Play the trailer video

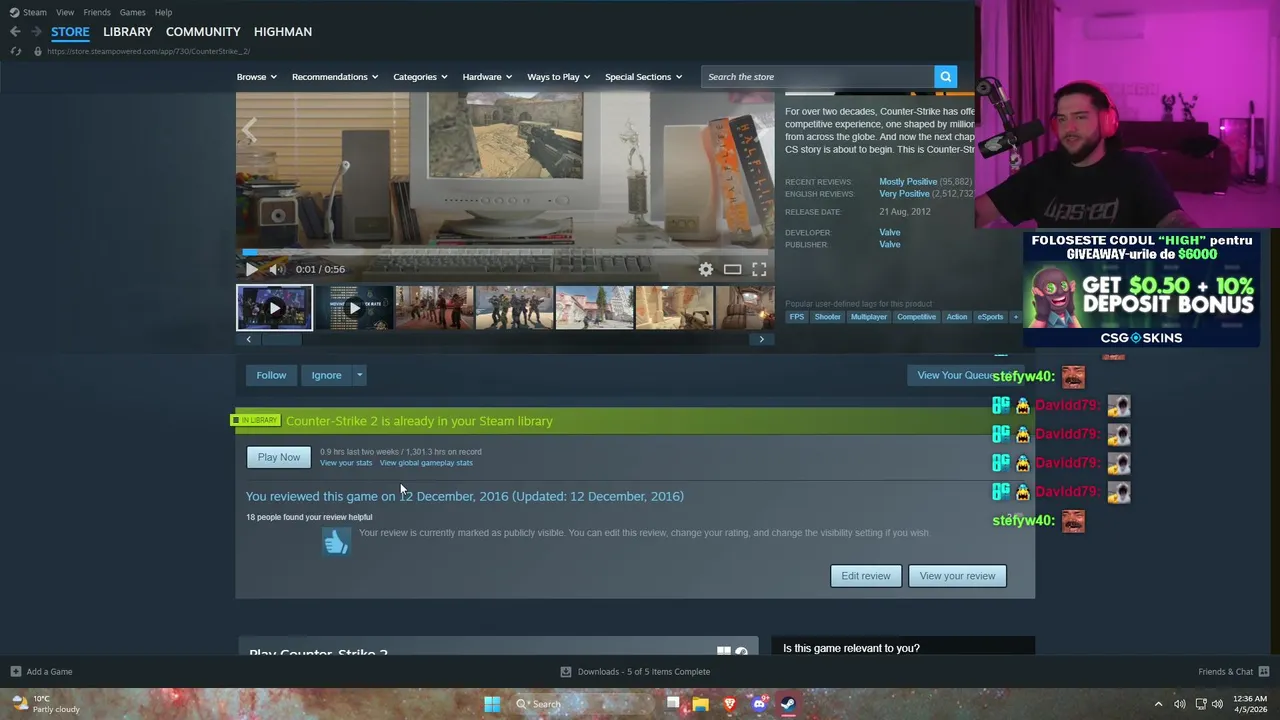click(x=252, y=269)
